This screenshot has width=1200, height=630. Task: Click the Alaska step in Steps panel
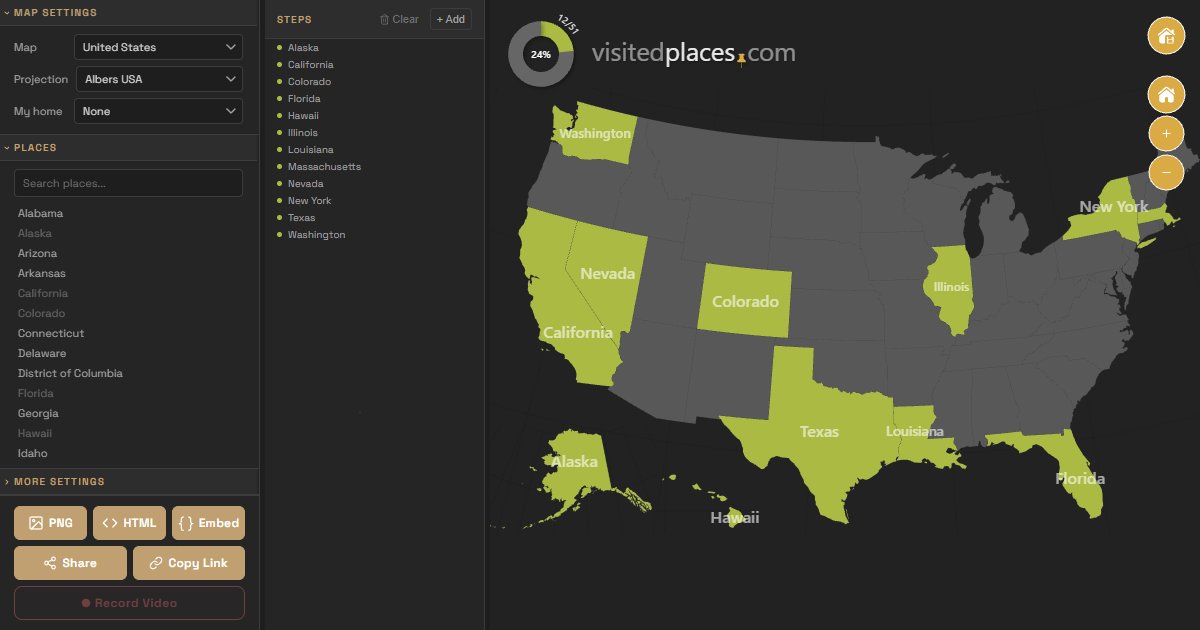pos(303,48)
